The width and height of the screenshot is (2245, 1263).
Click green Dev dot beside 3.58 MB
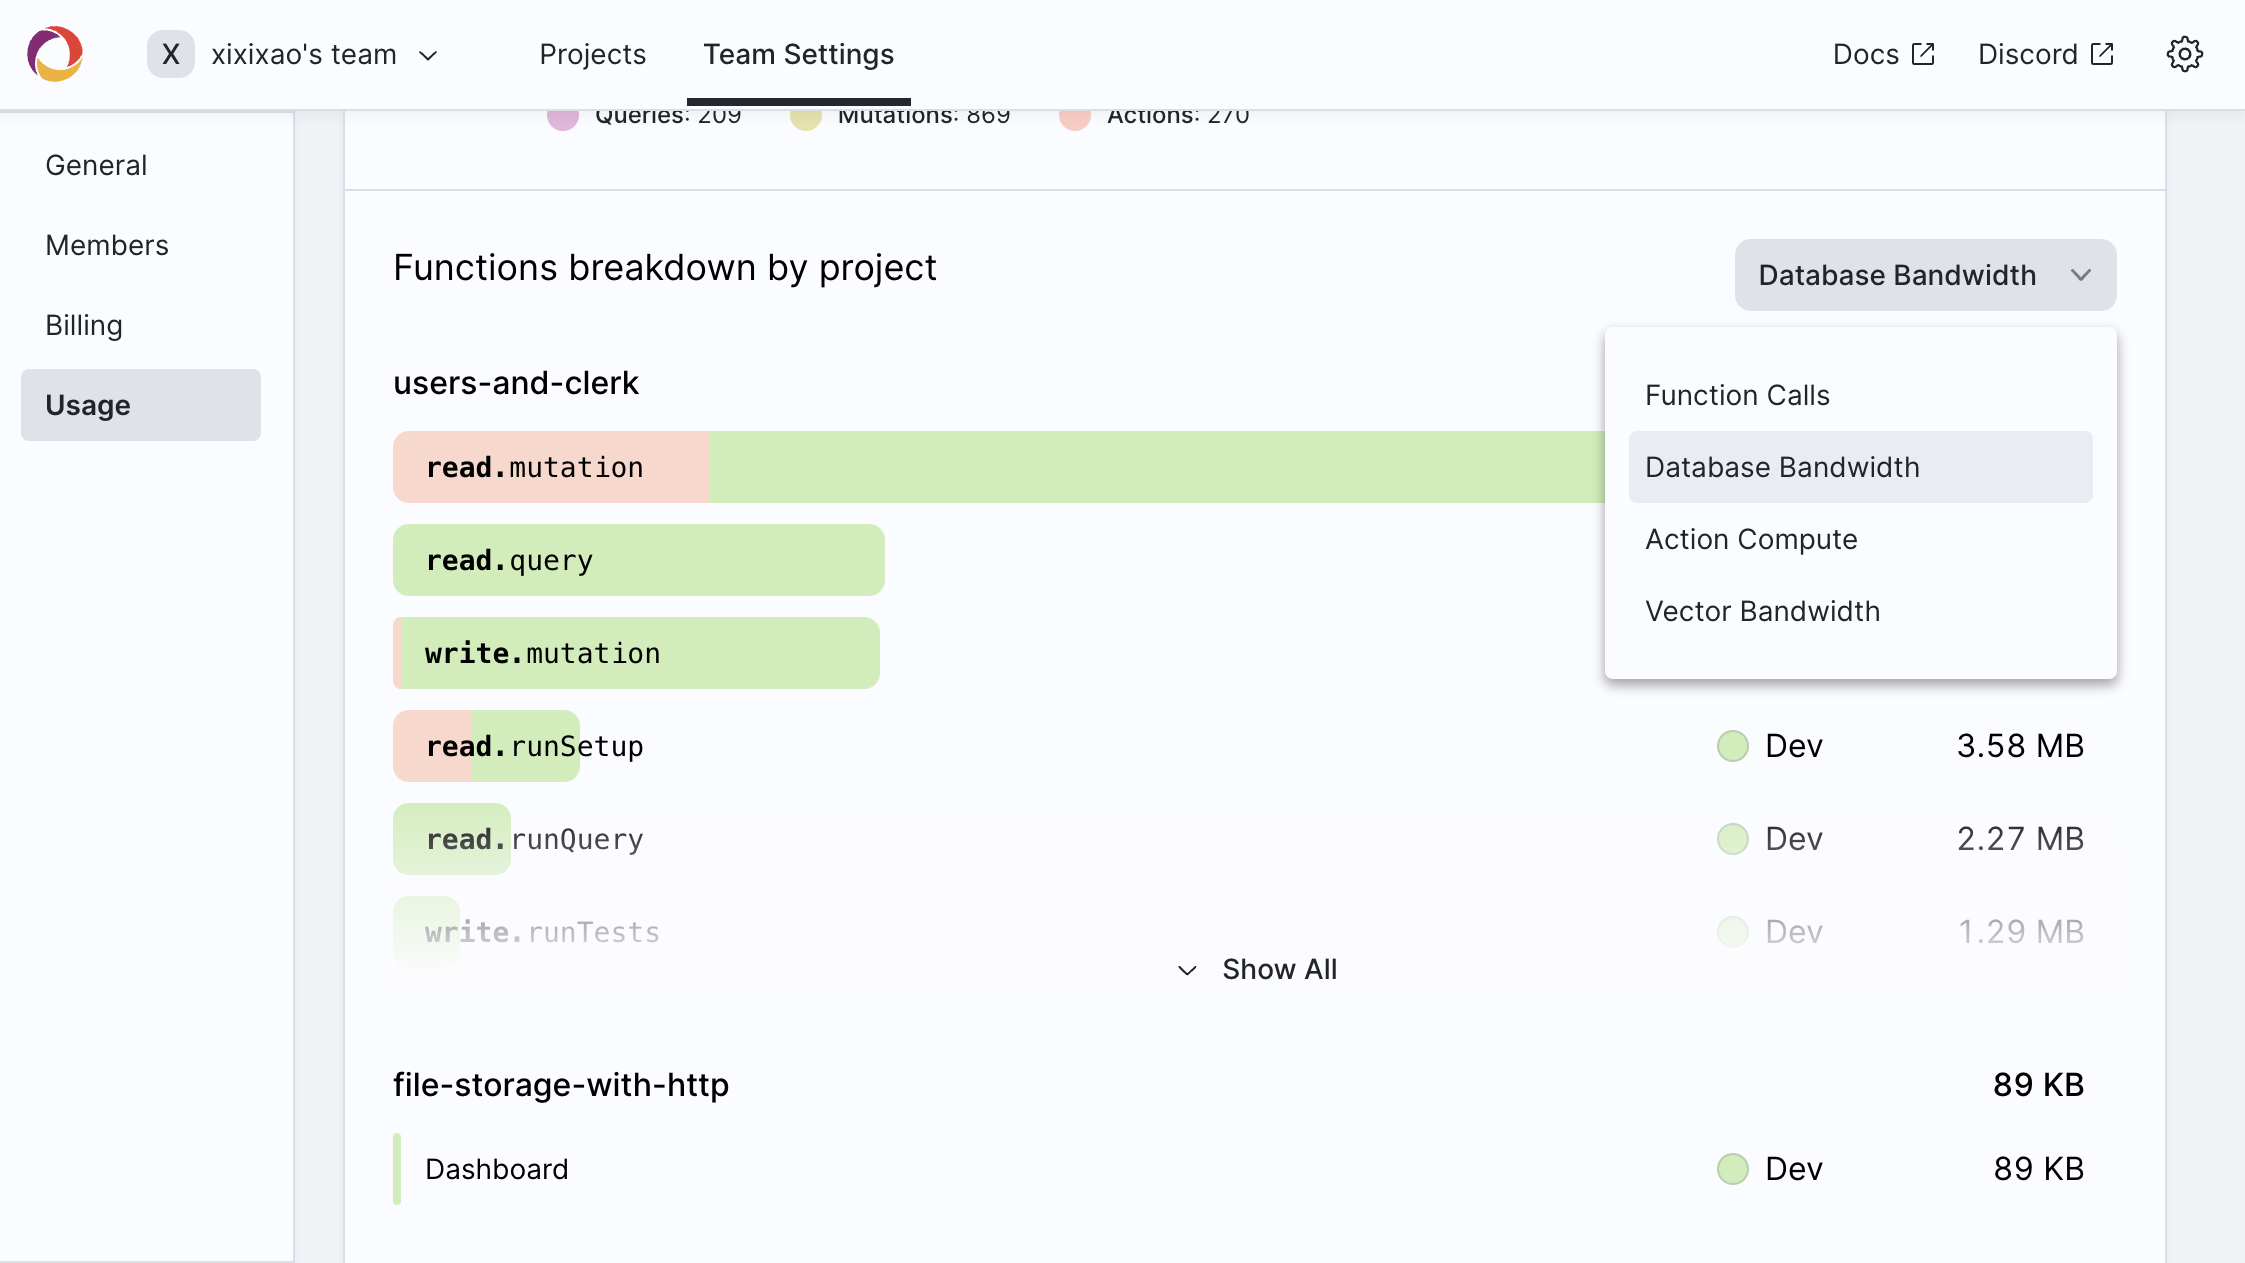point(1732,746)
